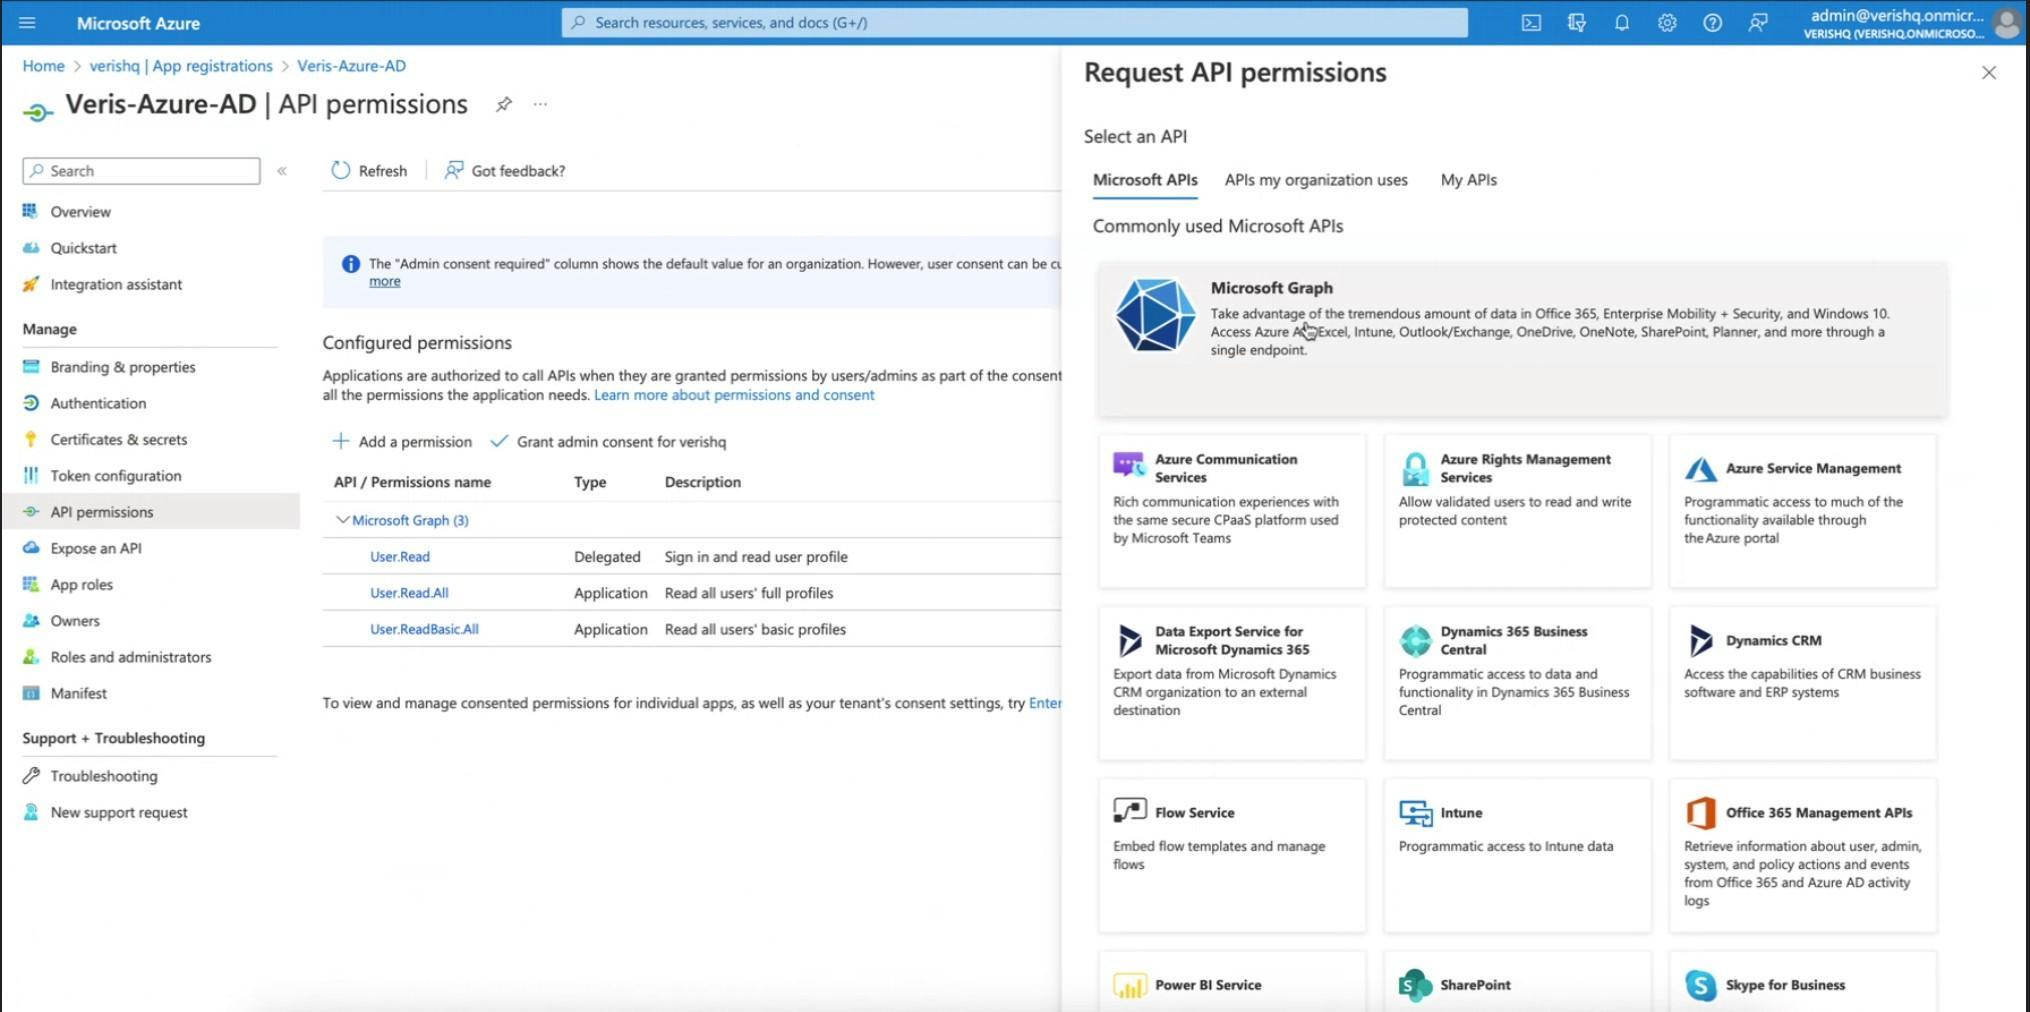Select the Office 365 Management APIs tile
This screenshot has height=1012, width=2030.
click(1801, 854)
